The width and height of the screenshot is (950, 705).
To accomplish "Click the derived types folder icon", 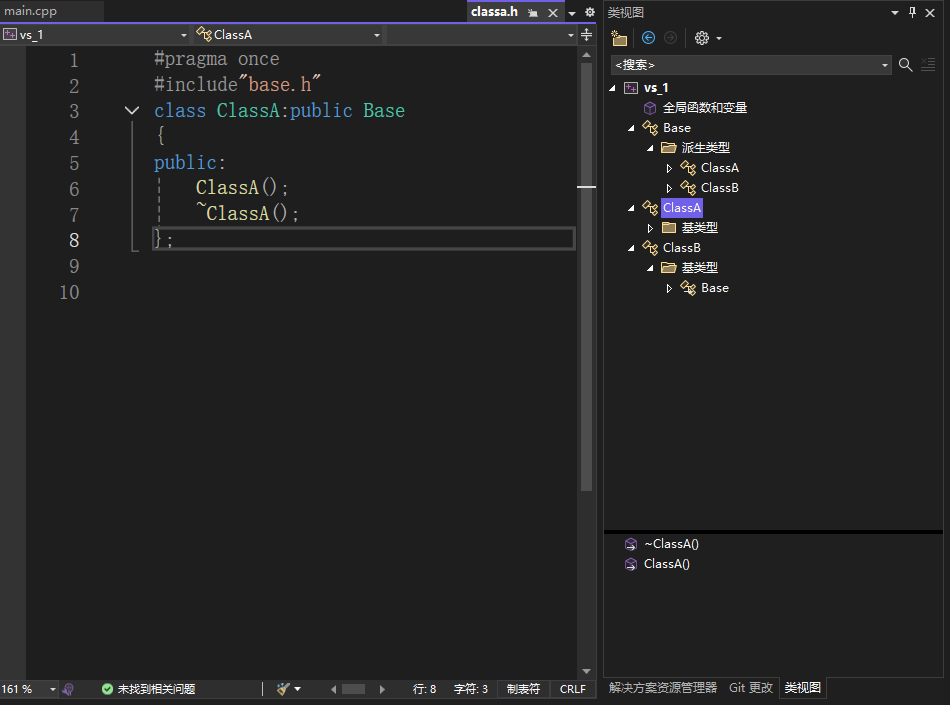I will point(669,148).
